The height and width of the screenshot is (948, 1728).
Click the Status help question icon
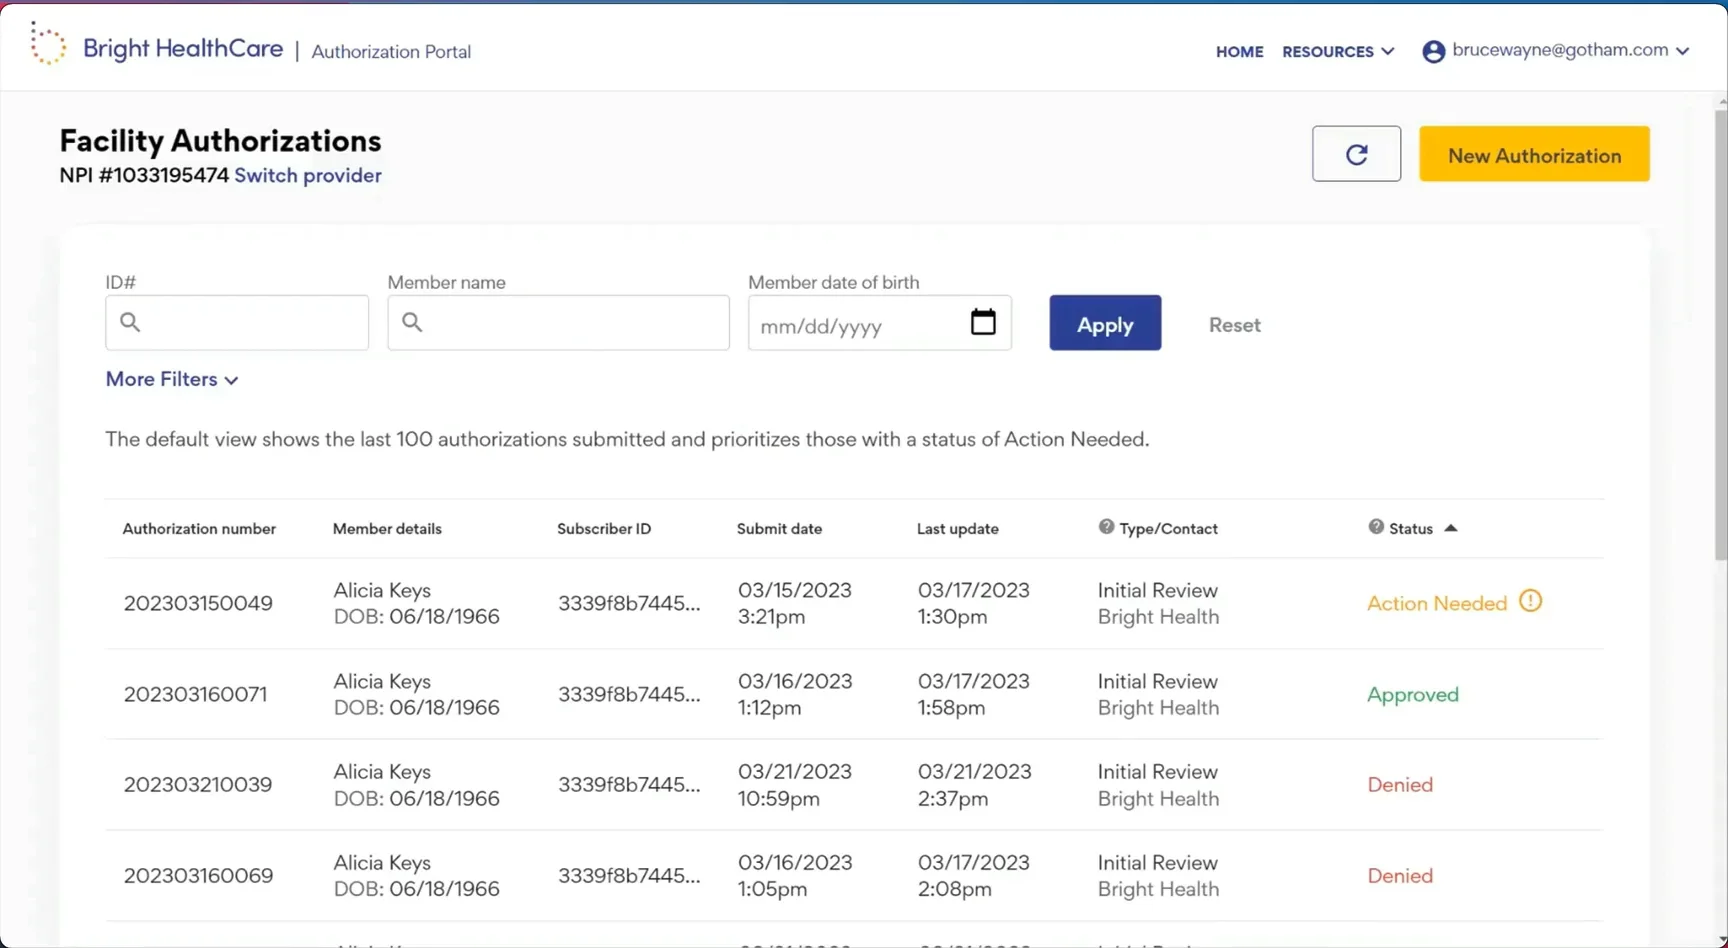pos(1376,527)
